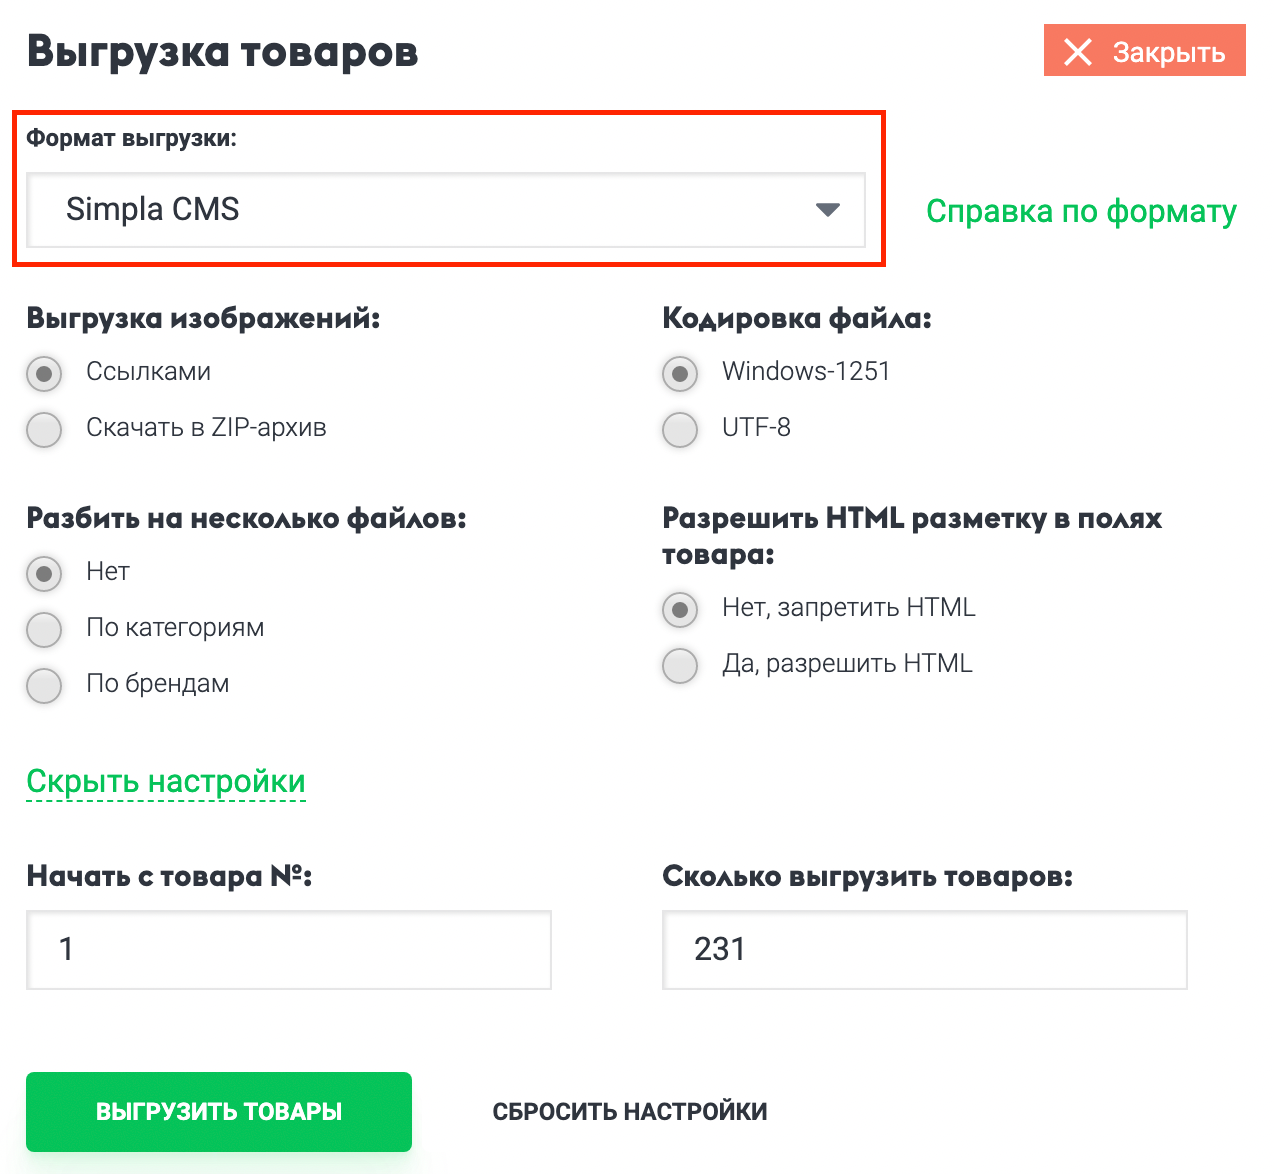The width and height of the screenshot is (1274, 1174).
Task: Switch encoding to UTF-8
Action: pyautogui.click(x=680, y=430)
